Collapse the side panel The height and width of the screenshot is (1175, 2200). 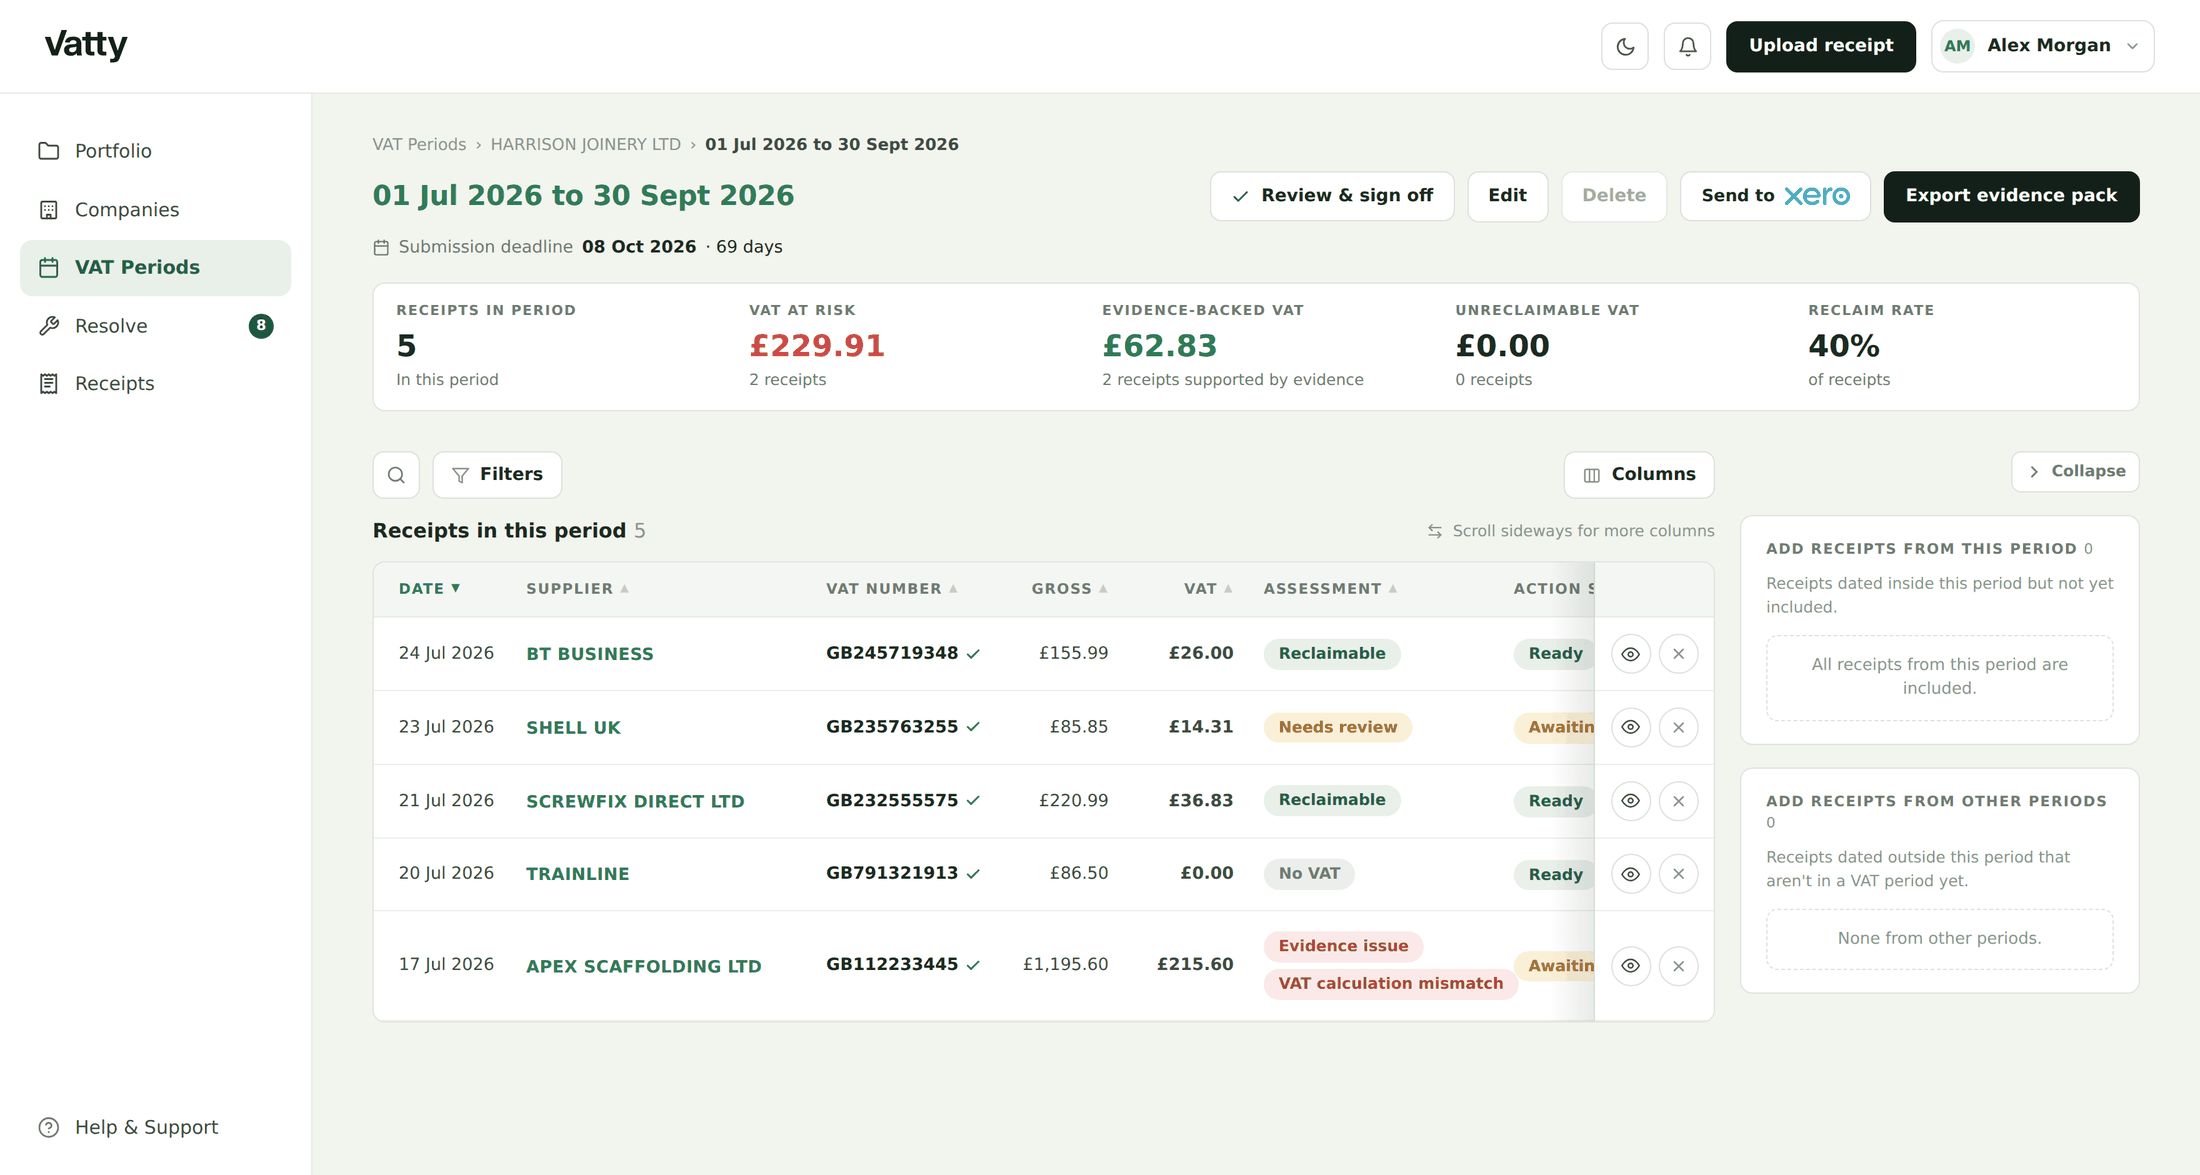(2075, 472)
